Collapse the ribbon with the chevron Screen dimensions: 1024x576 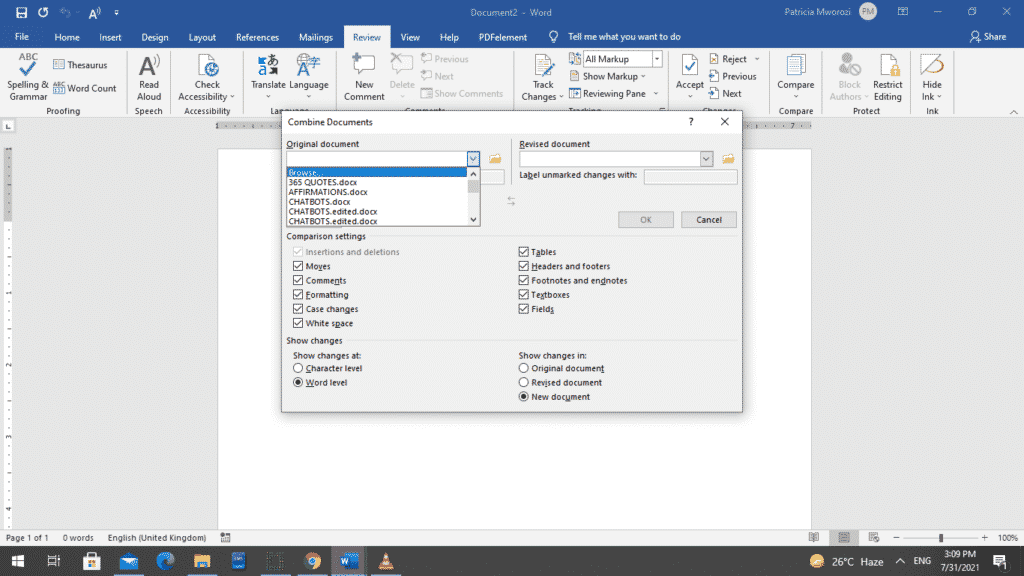1014,112
